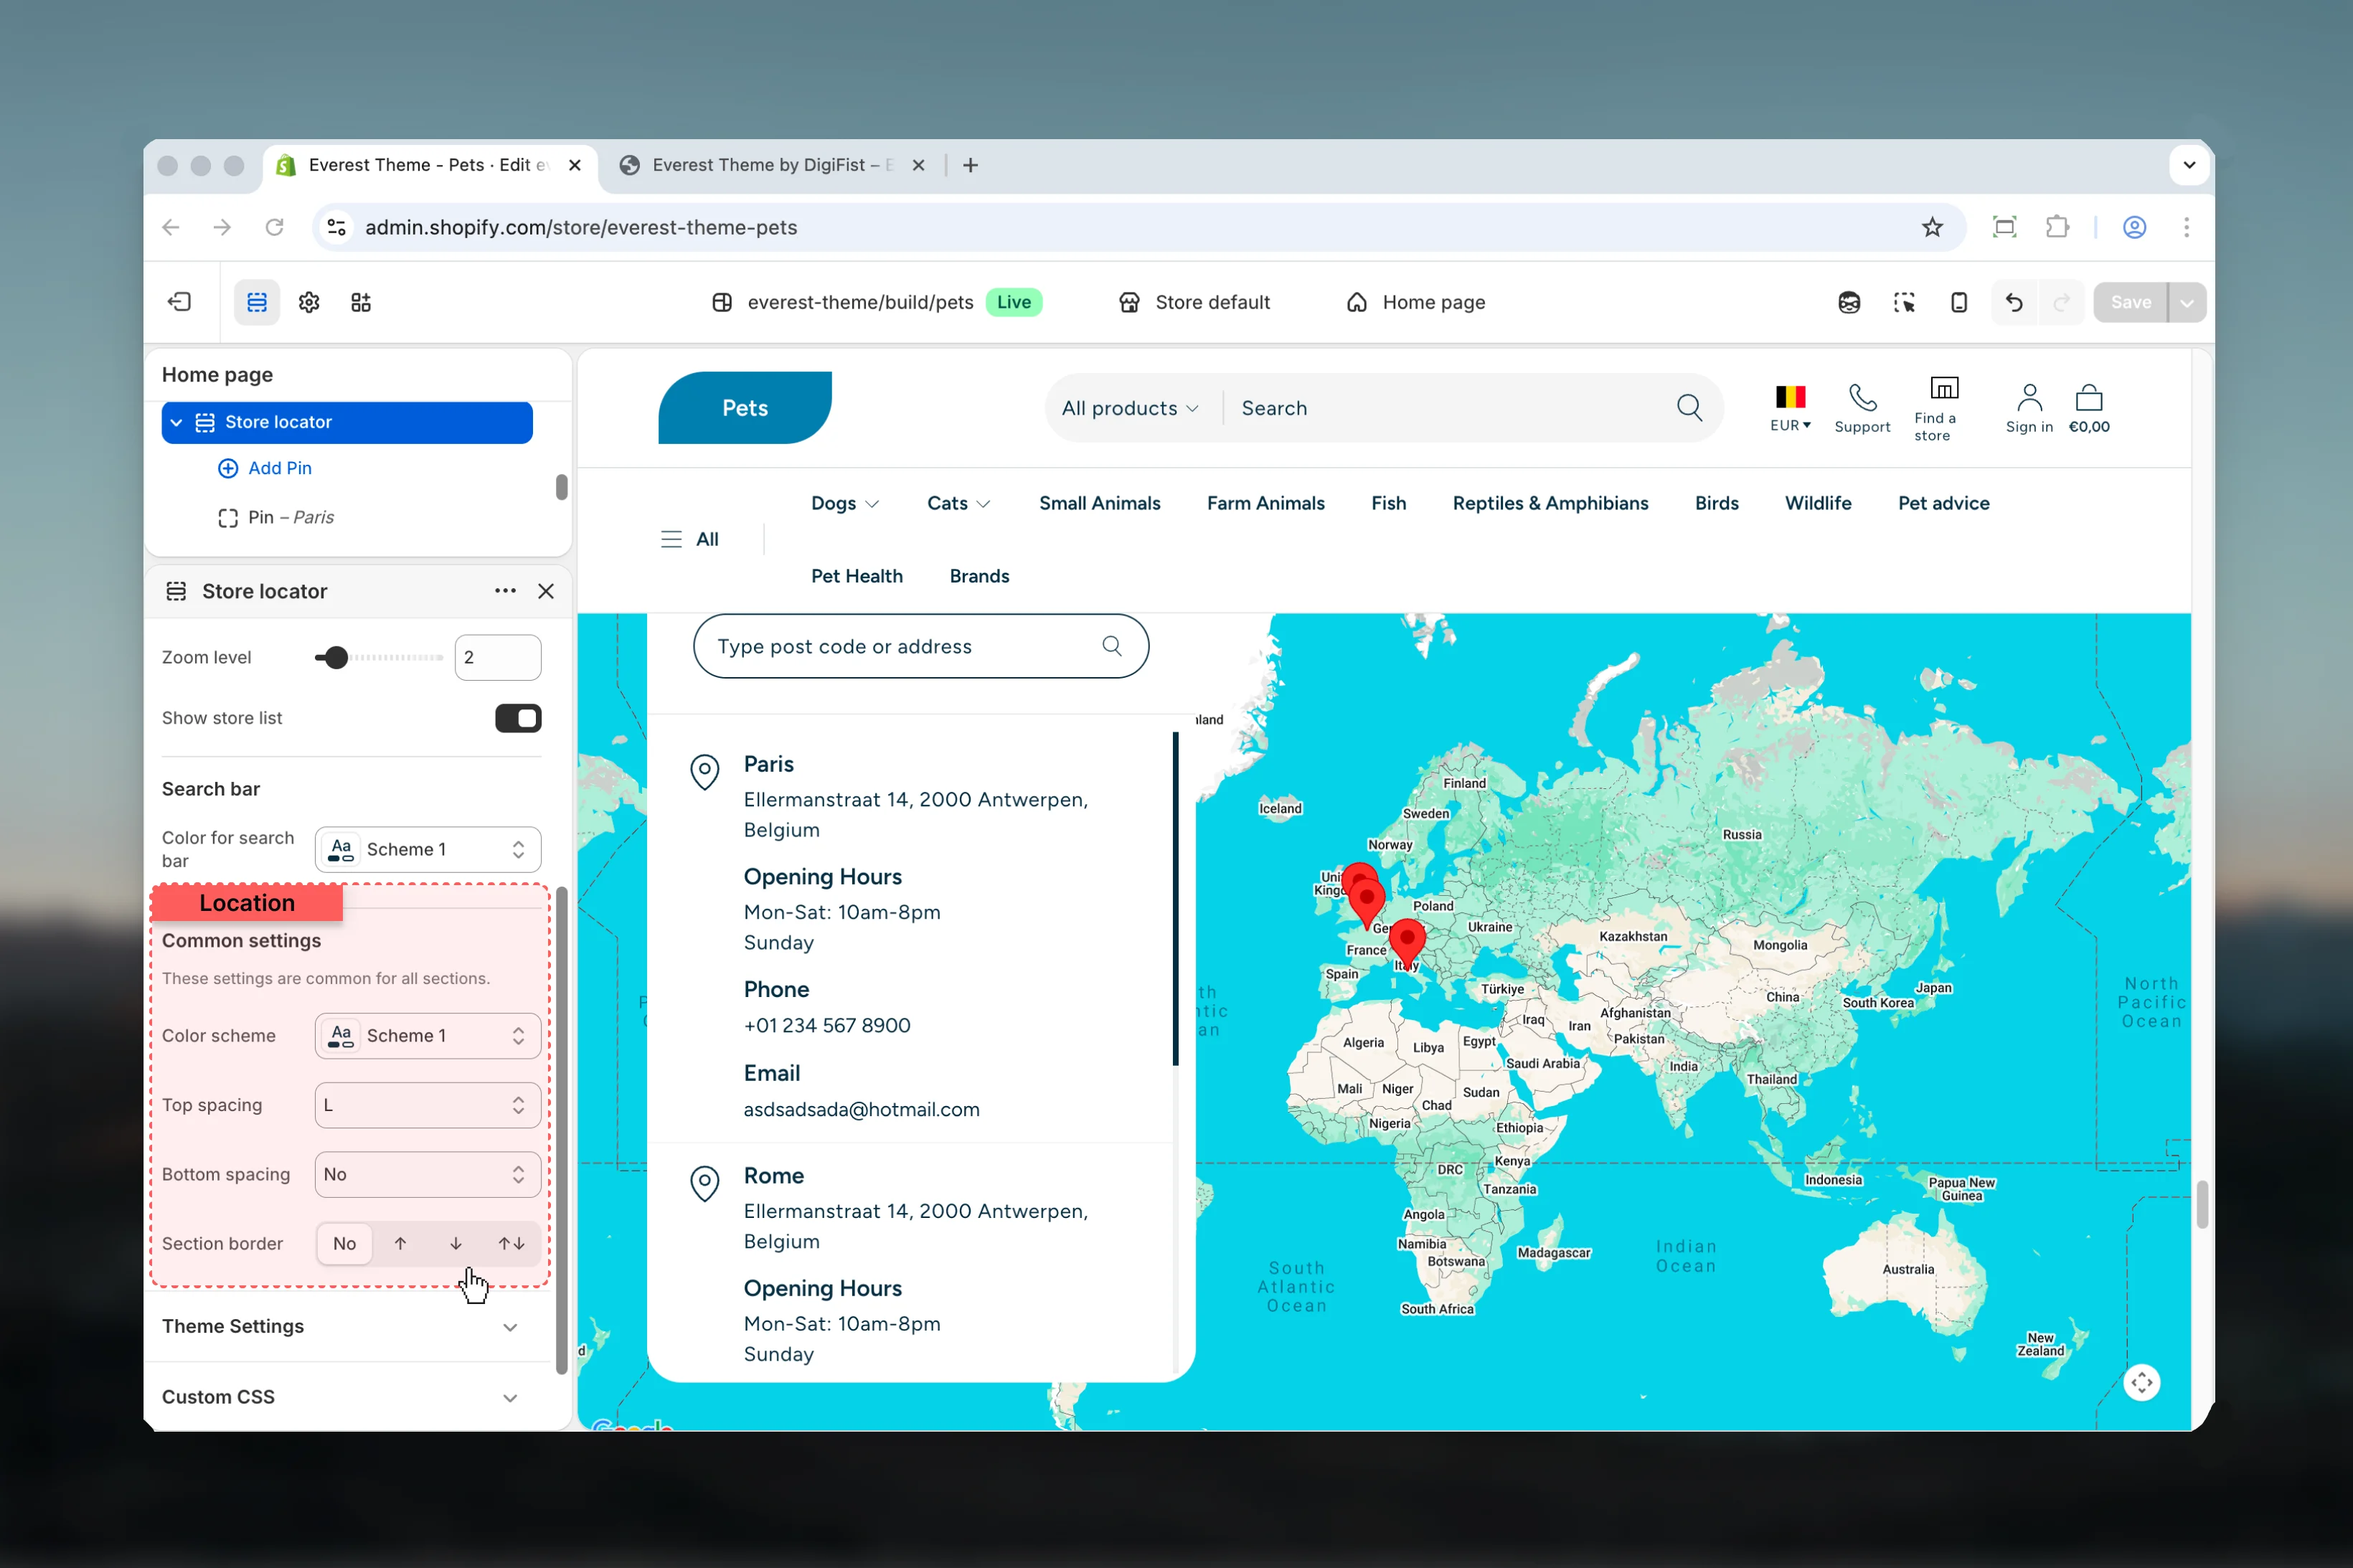Switch to Everest Theme by DigiFist tab
This screenshot has height=1568, width=2353.
[771, 165]
